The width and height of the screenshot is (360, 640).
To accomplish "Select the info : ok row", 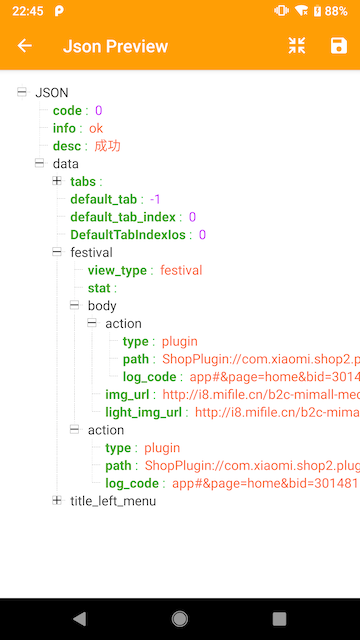I will pos(78,129).
